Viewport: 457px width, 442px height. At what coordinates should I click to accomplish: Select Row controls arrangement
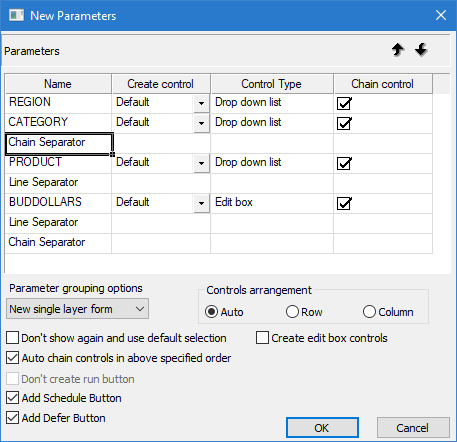(x=292, y=312)
